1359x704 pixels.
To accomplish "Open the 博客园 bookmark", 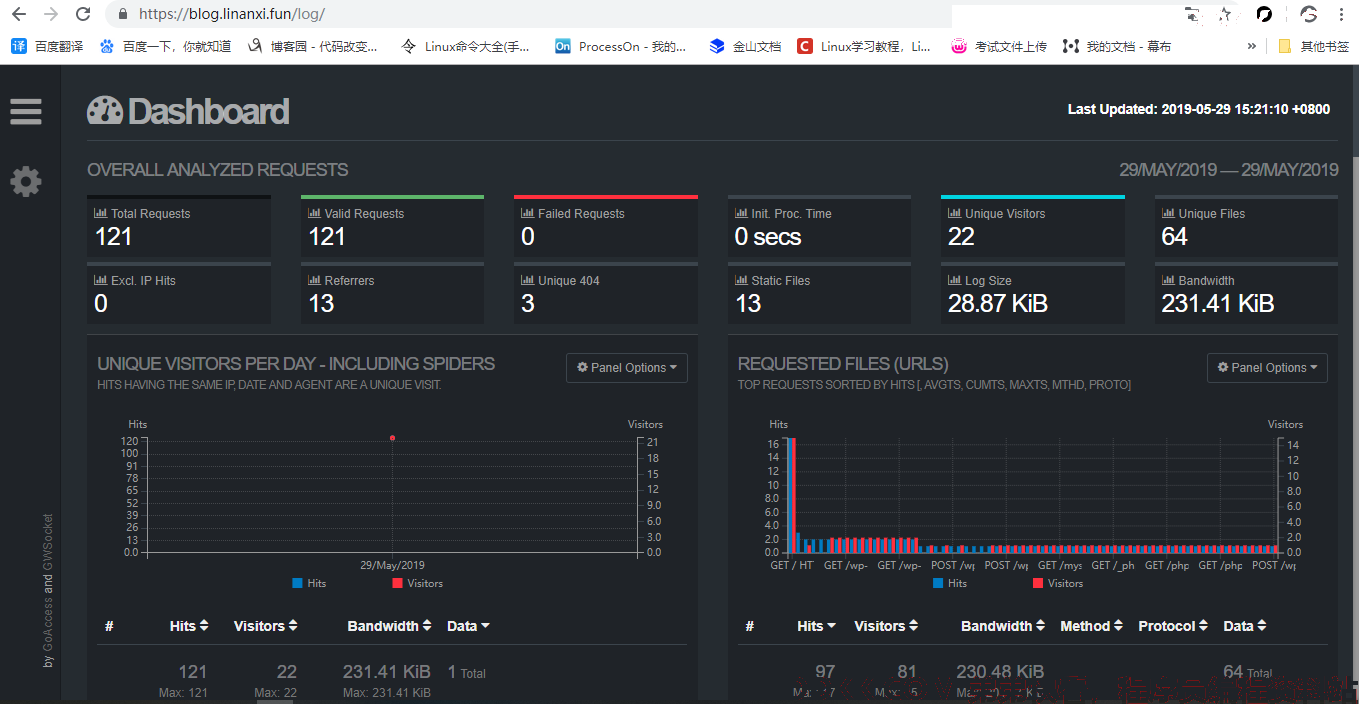I will 312,46.
